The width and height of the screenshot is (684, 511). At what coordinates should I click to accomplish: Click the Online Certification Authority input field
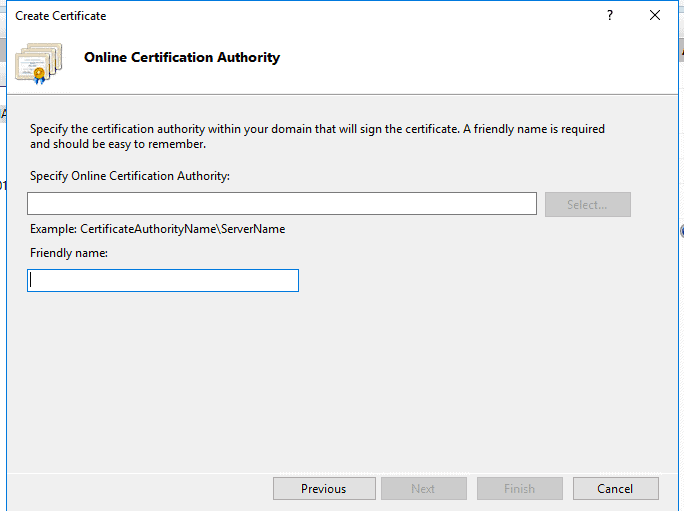tap(282, 203)
